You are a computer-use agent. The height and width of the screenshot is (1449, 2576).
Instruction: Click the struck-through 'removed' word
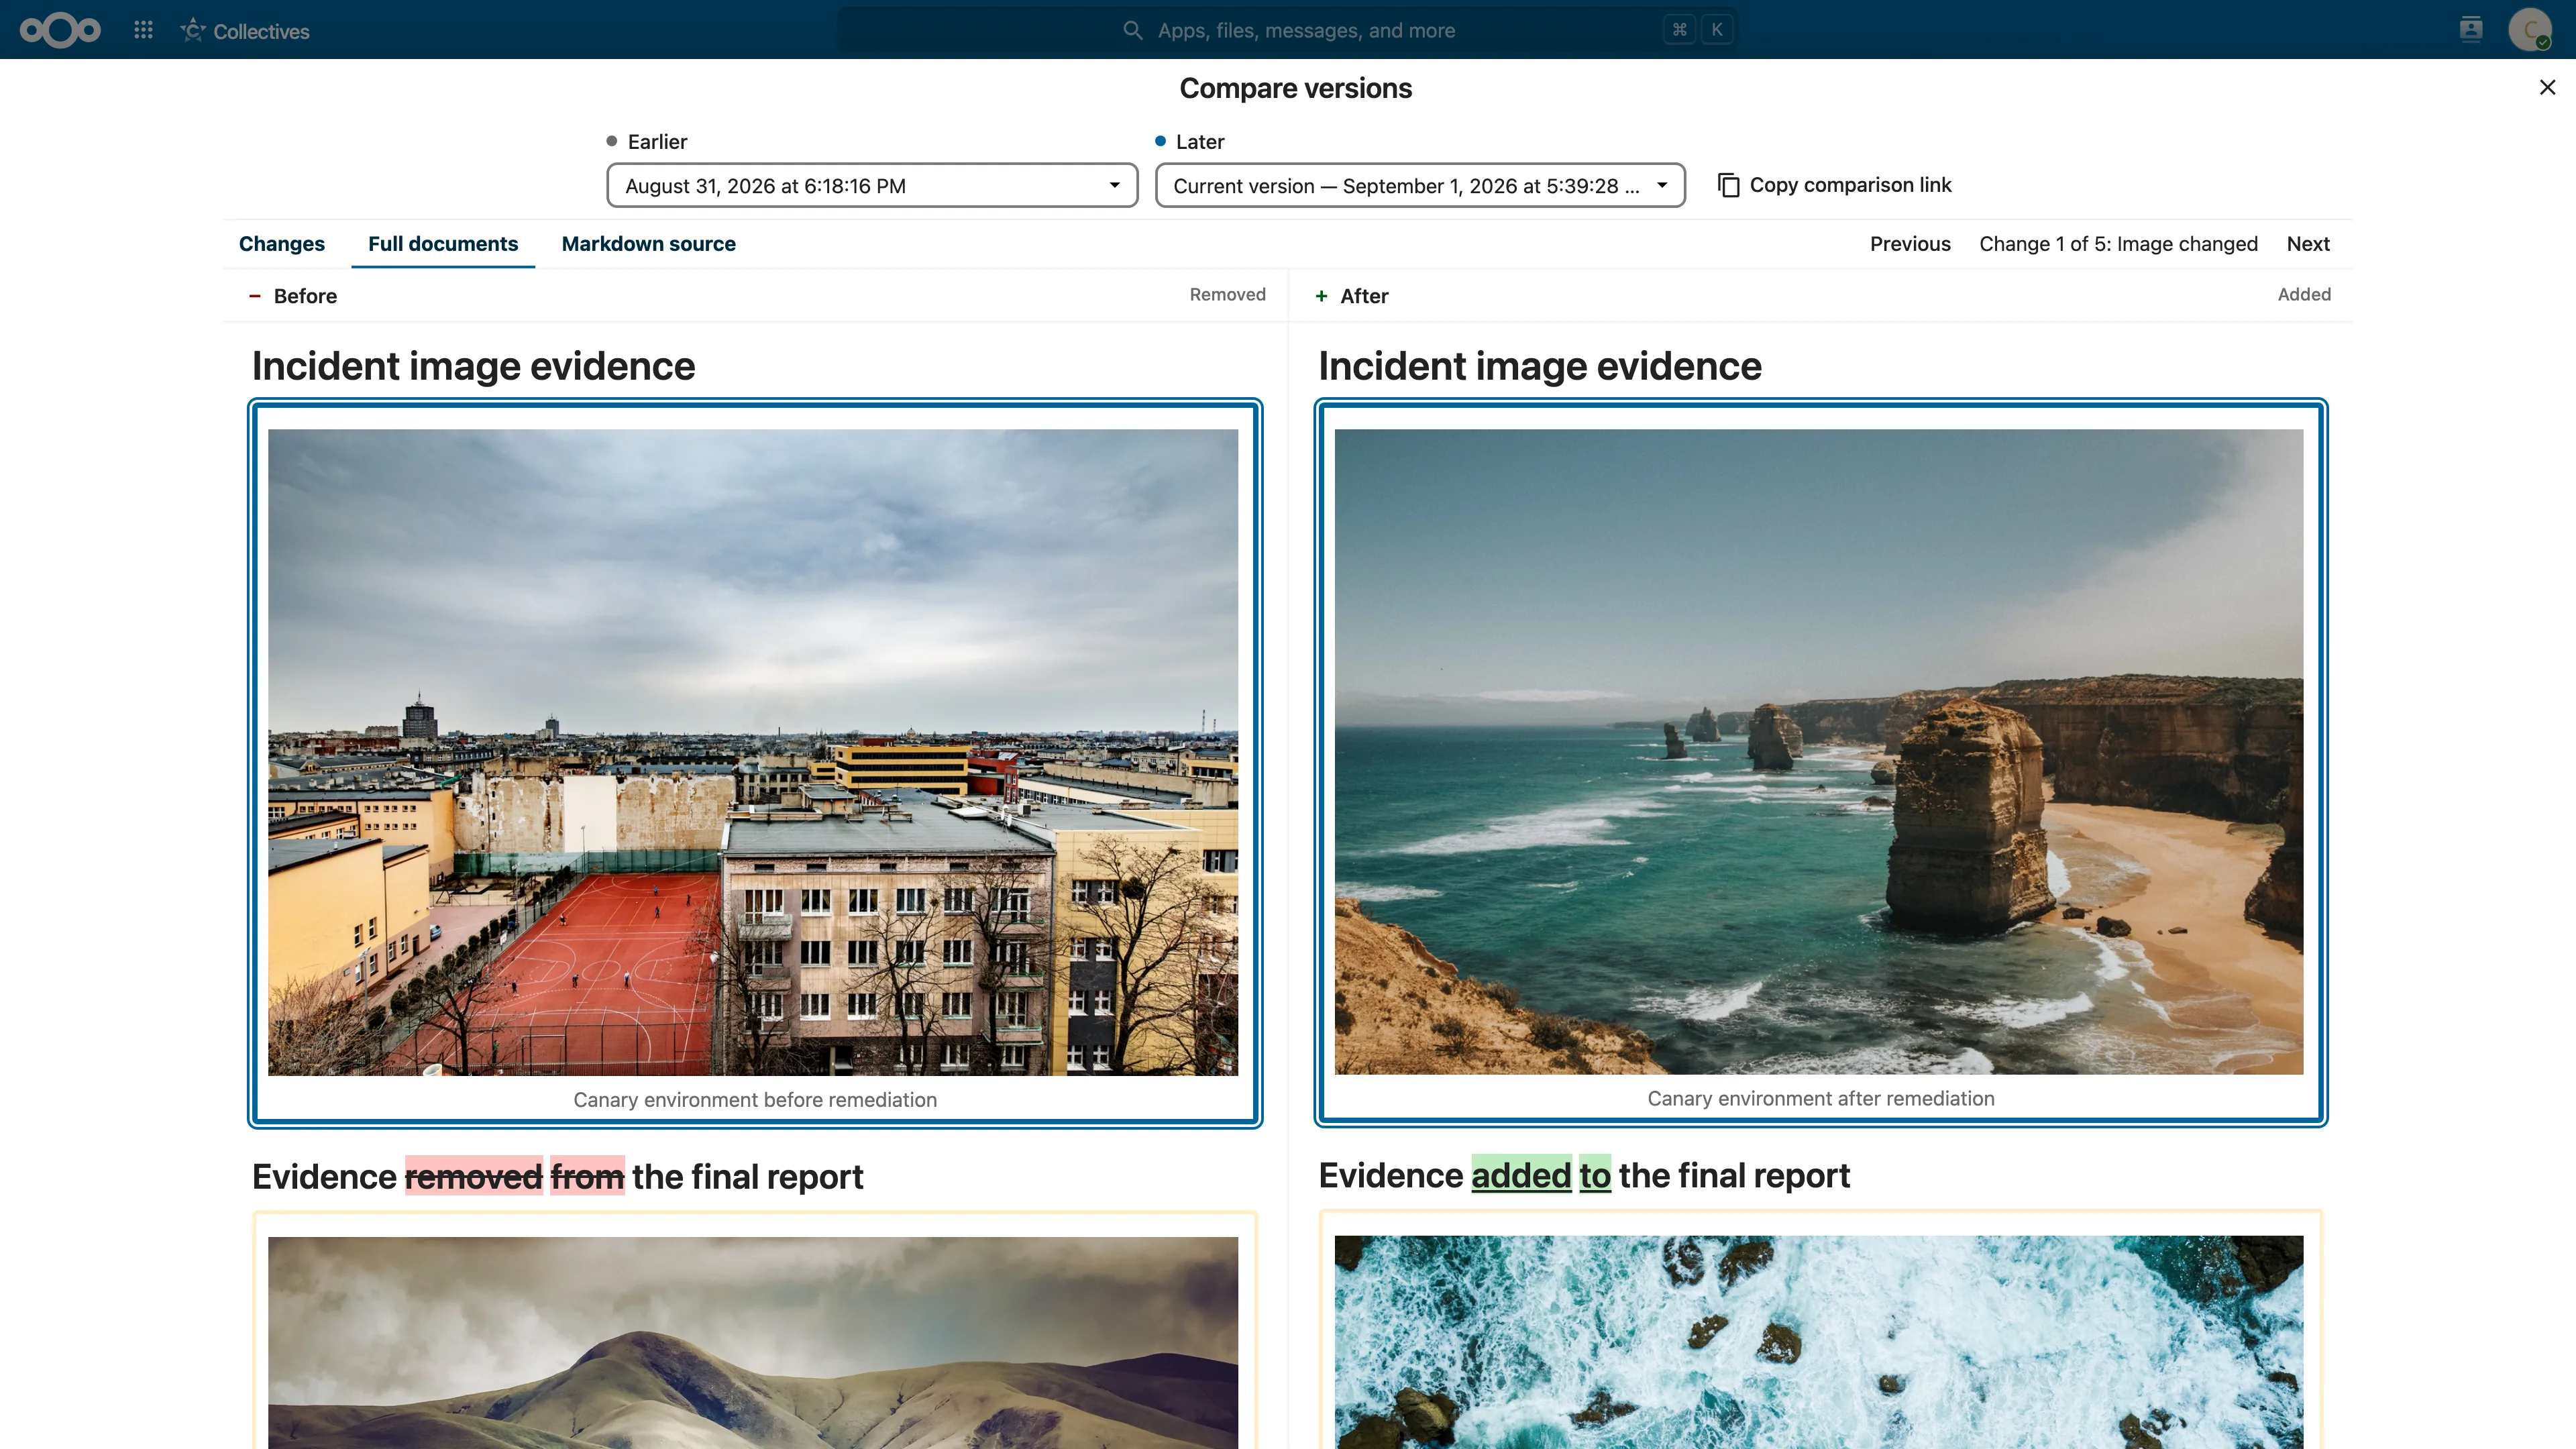pyautogui.click(x=474, y=1177)
